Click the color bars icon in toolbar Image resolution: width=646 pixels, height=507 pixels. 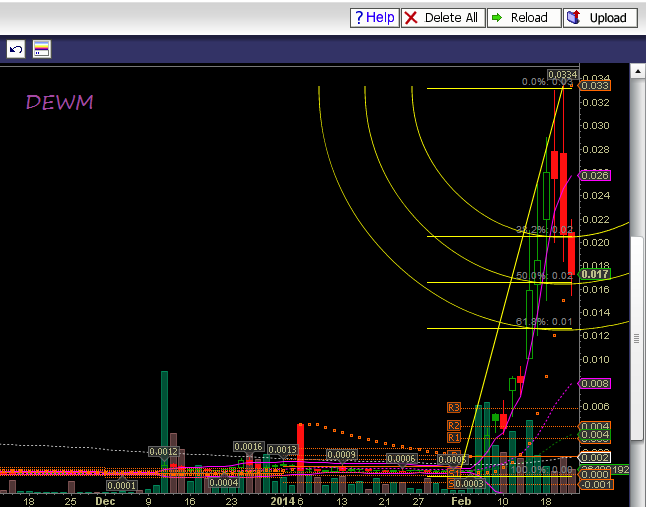42,49
